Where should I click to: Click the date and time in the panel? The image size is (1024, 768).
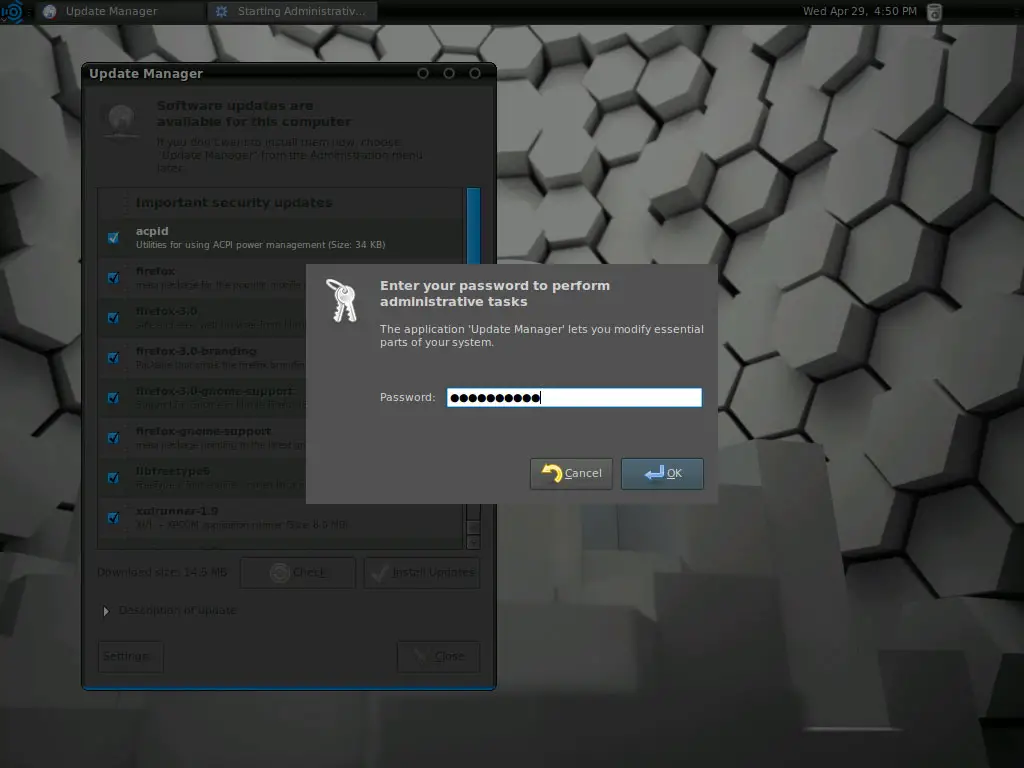[x=859, y=11]
